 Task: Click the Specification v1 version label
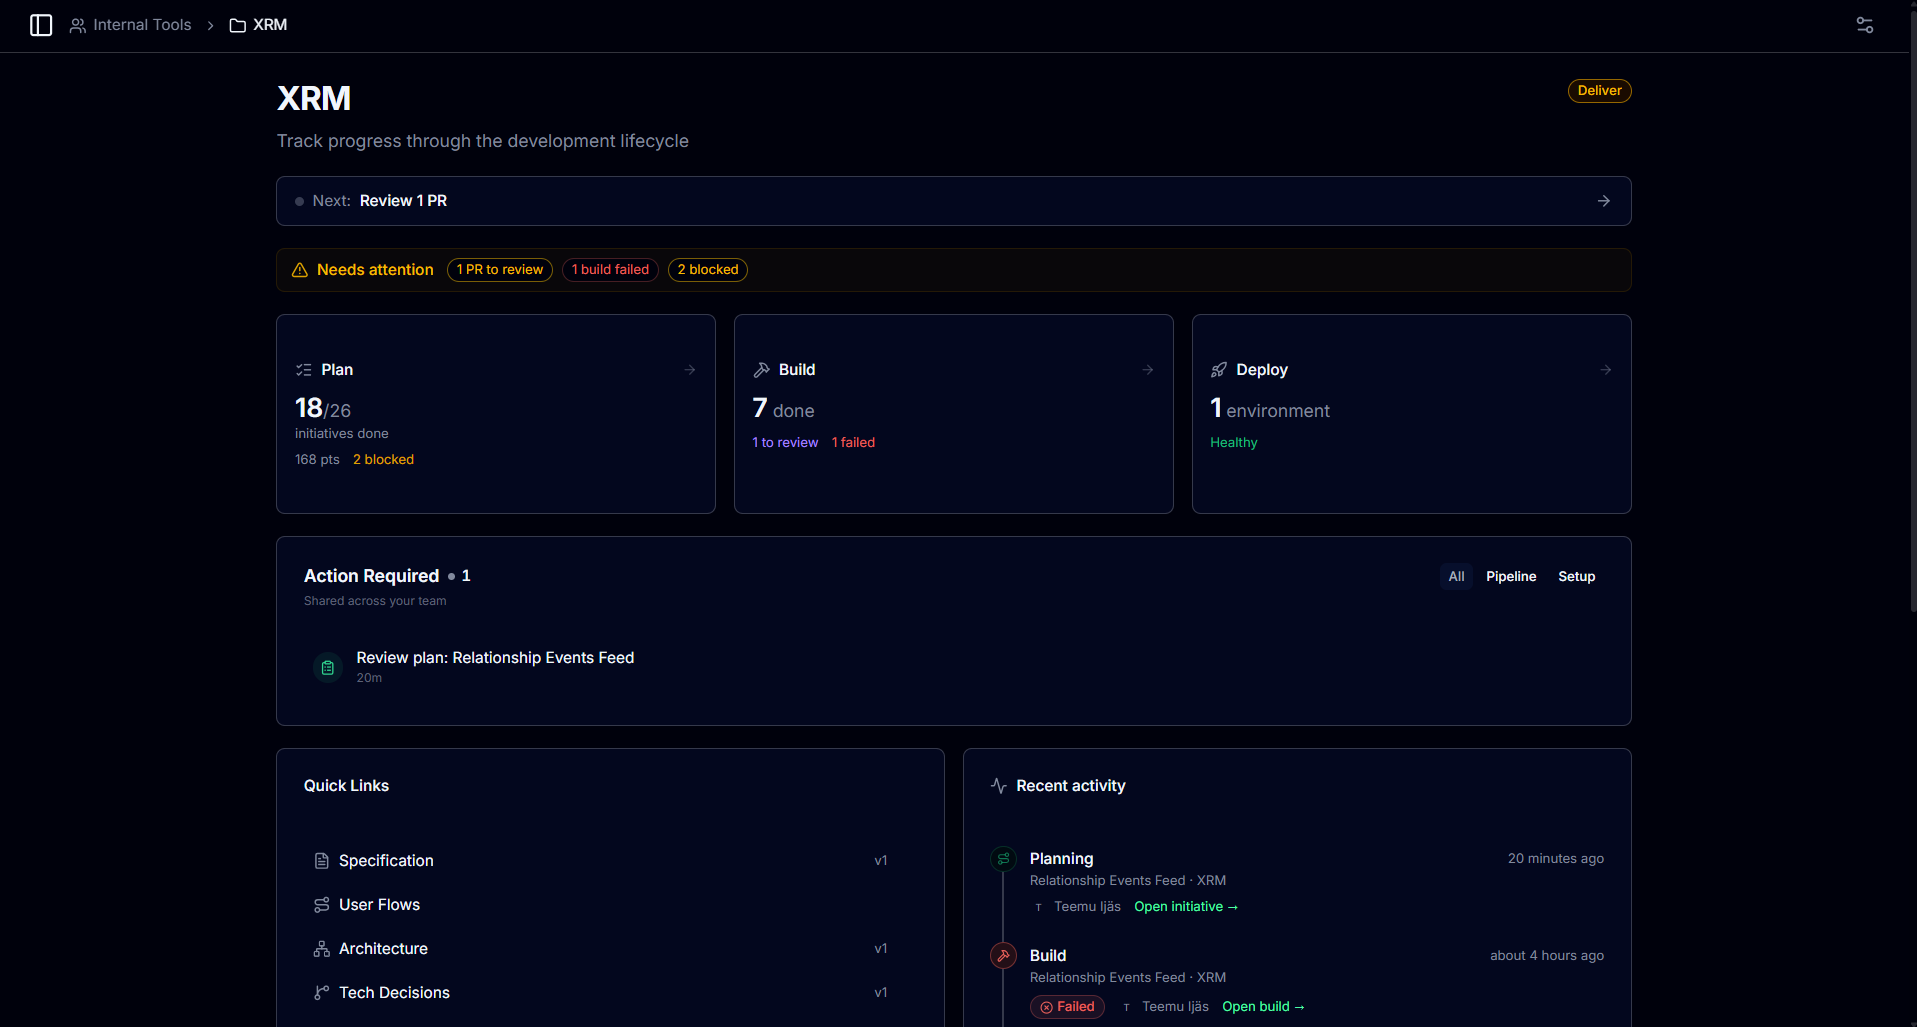click(881, 861)
